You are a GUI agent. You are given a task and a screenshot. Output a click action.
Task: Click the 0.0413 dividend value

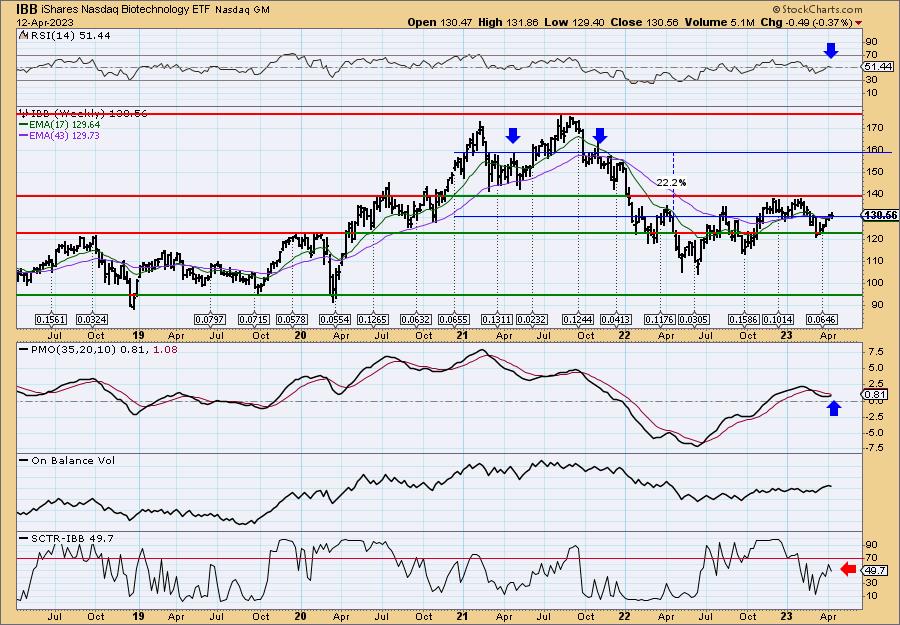[616, 319]
